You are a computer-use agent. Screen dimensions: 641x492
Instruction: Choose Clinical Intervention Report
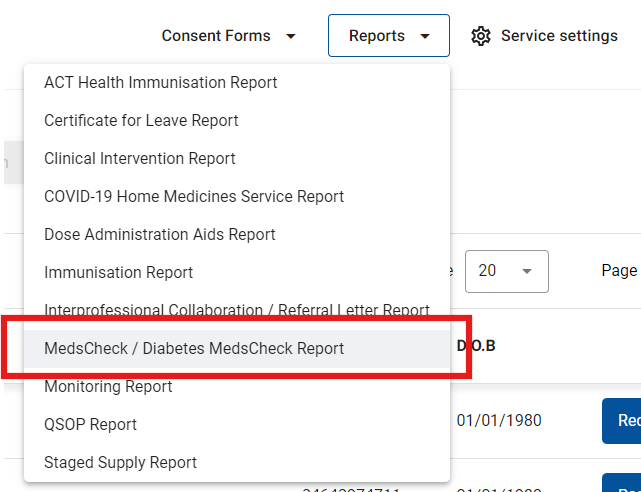coord(237,159)
